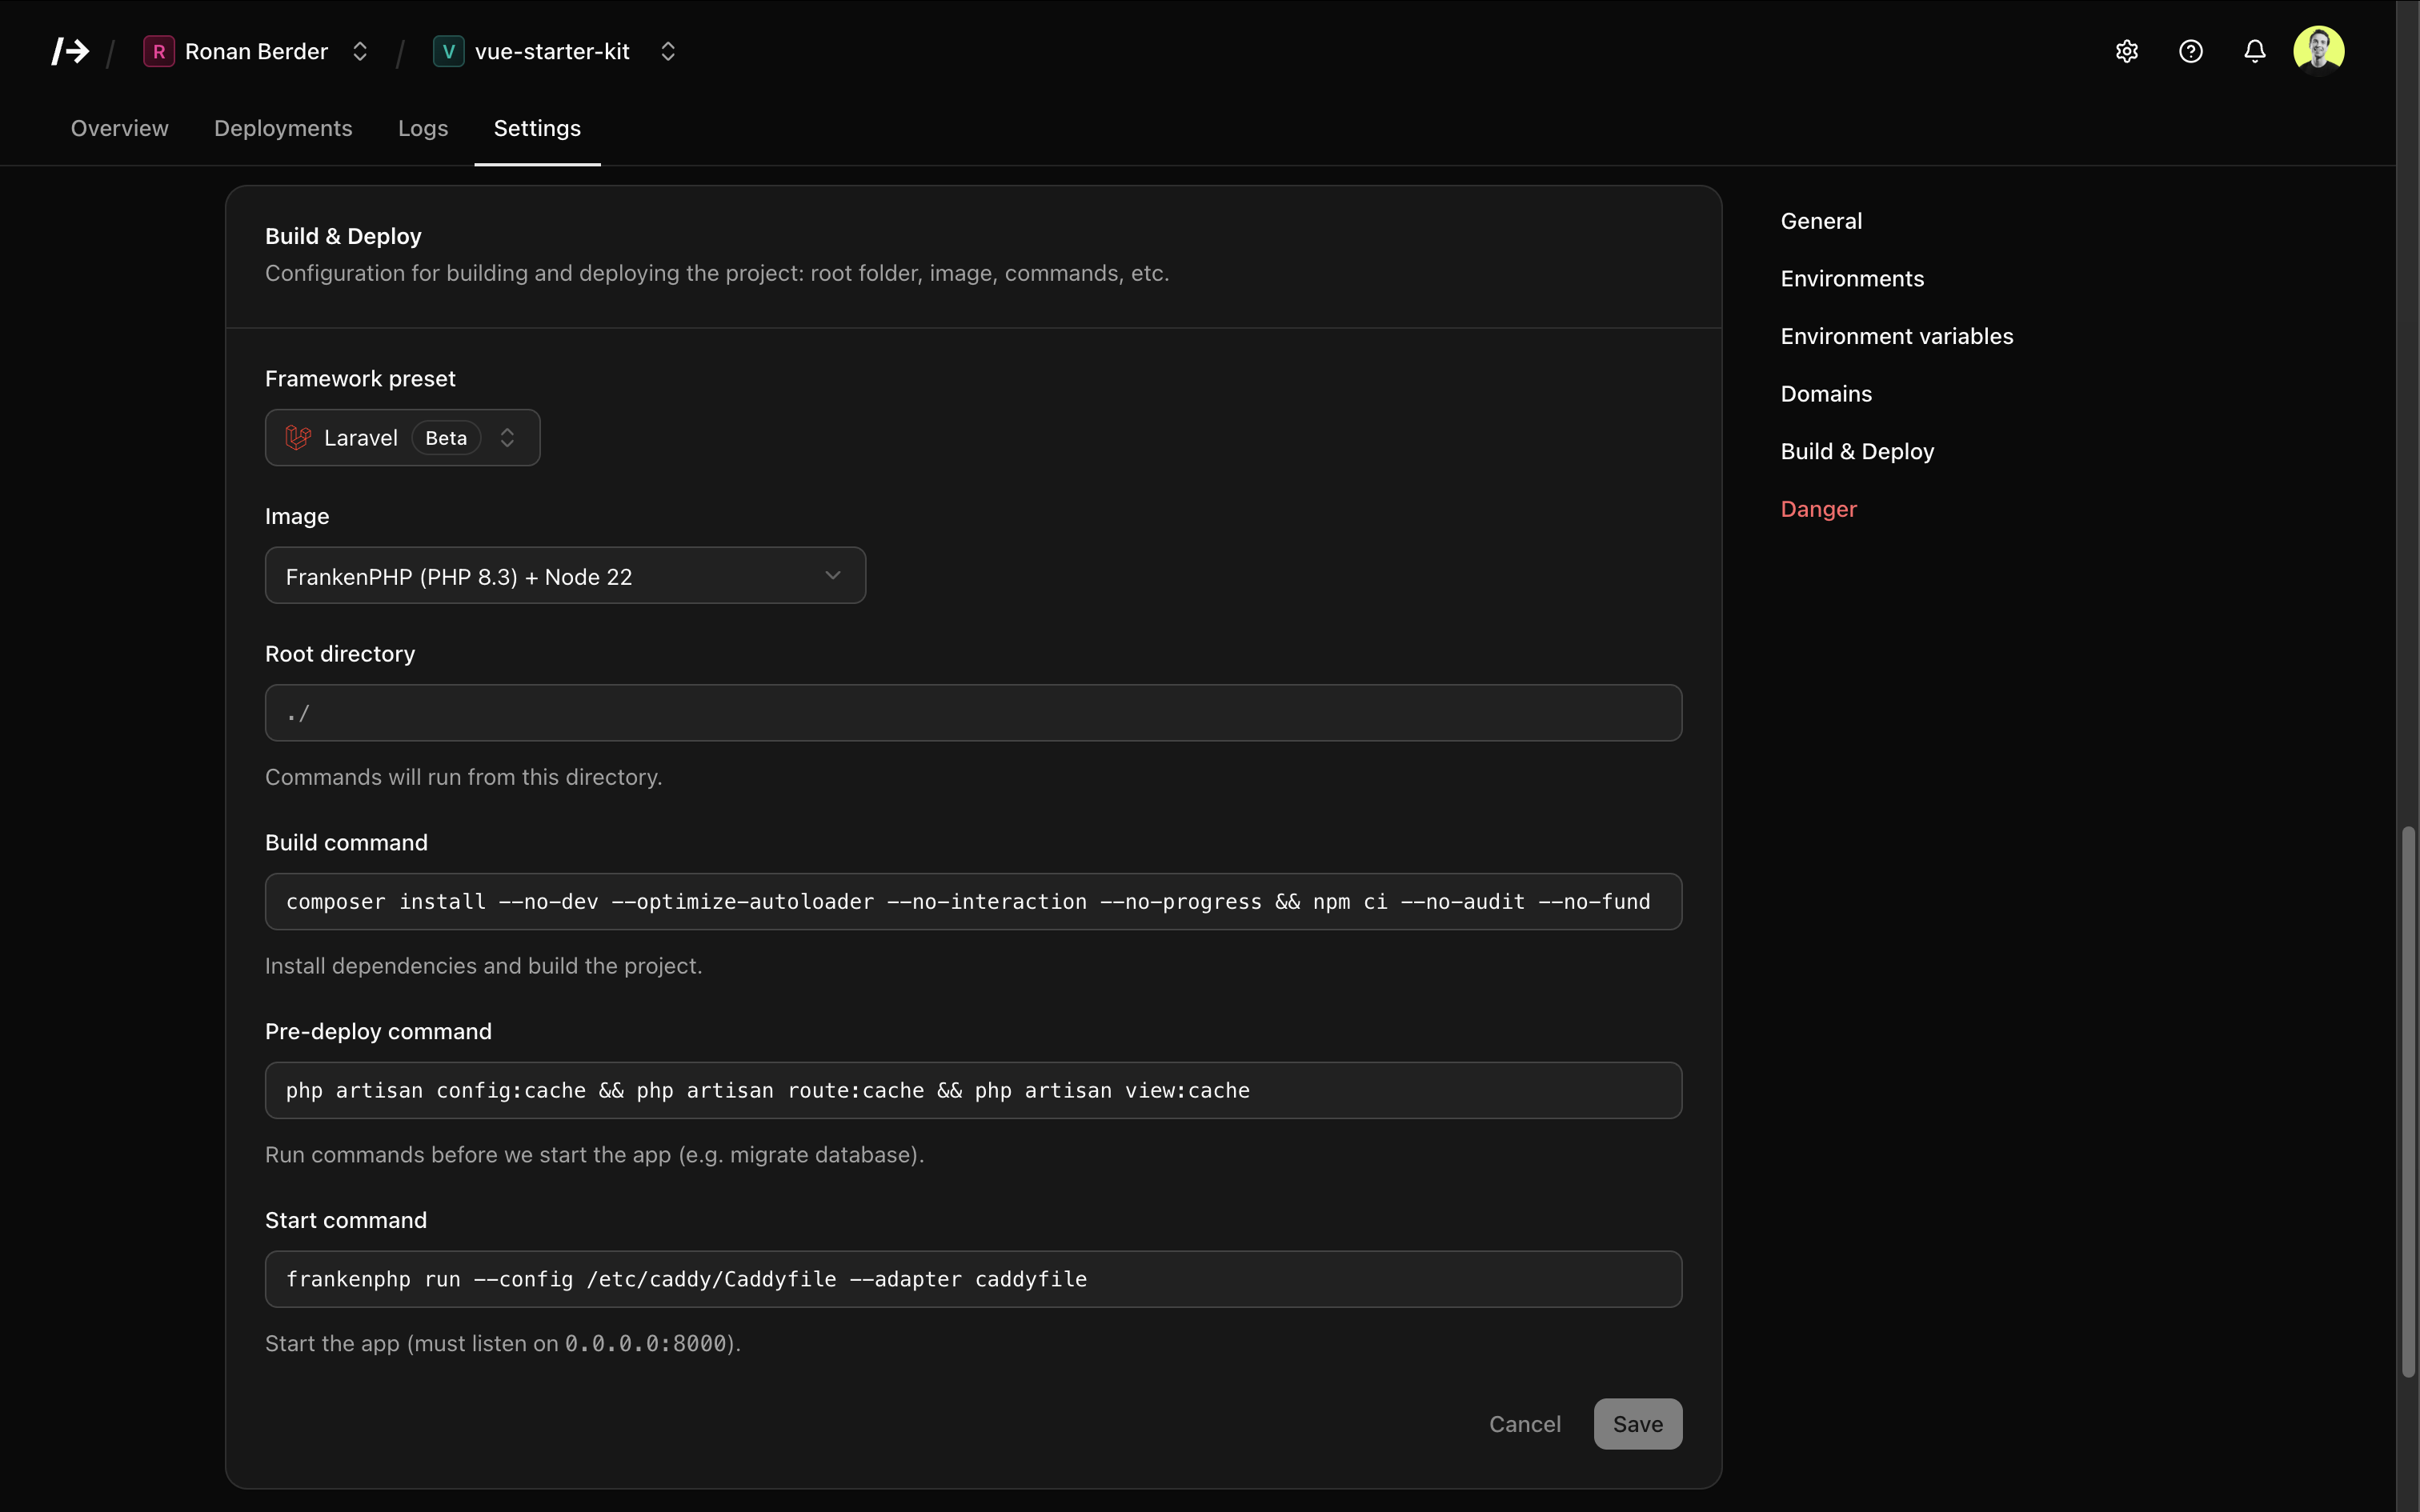Focus the Root directory input field
The height and width of the screenshot is (1512, 2420).
point(973,713)
